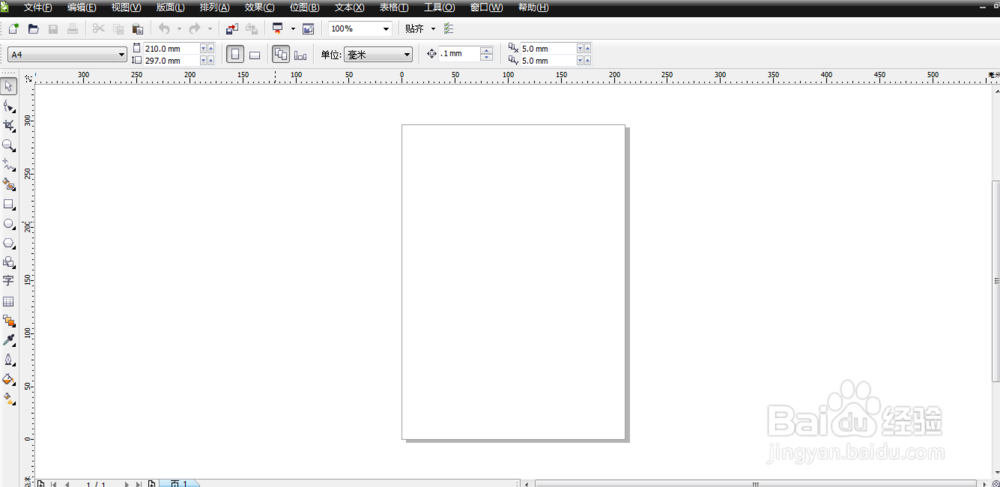This screenshot has width=1000, height=487.
Task: Click the page width 210.0 mm field
Action: pos(171,48)
